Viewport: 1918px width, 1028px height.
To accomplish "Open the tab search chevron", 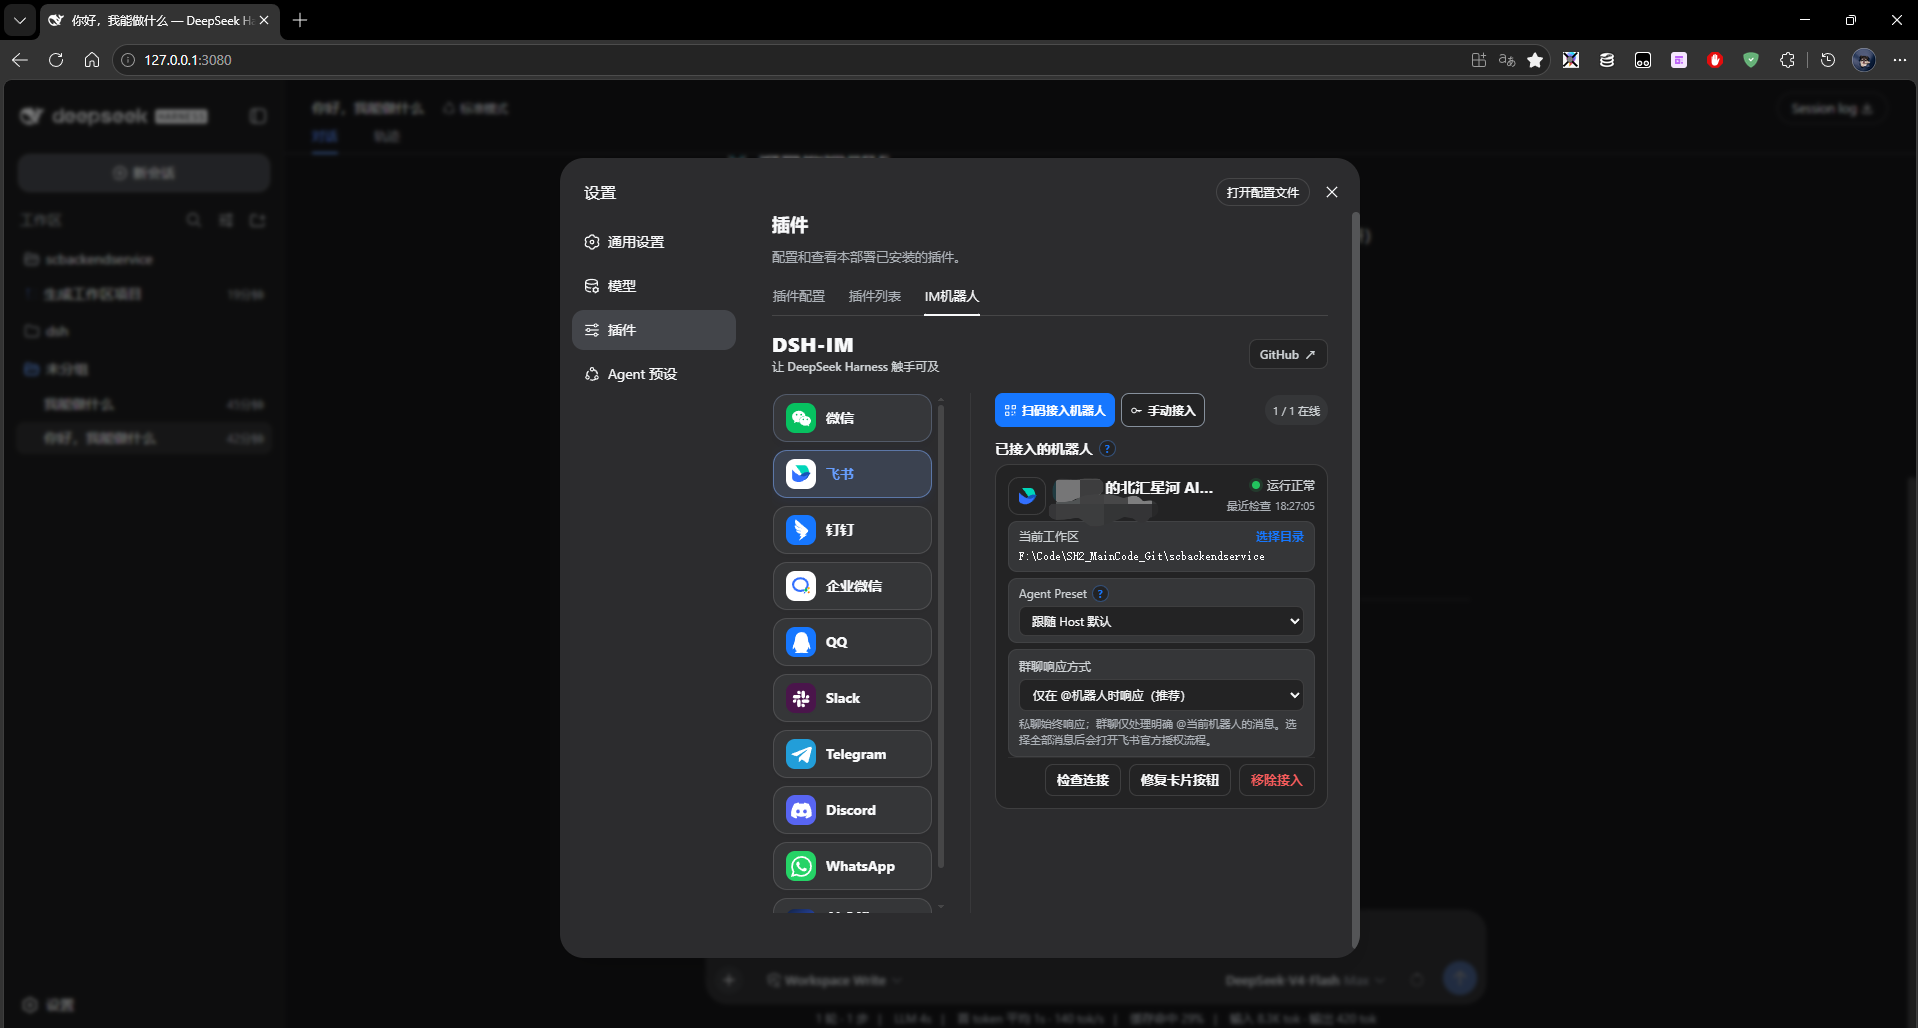I will click(x=20, y=20).
